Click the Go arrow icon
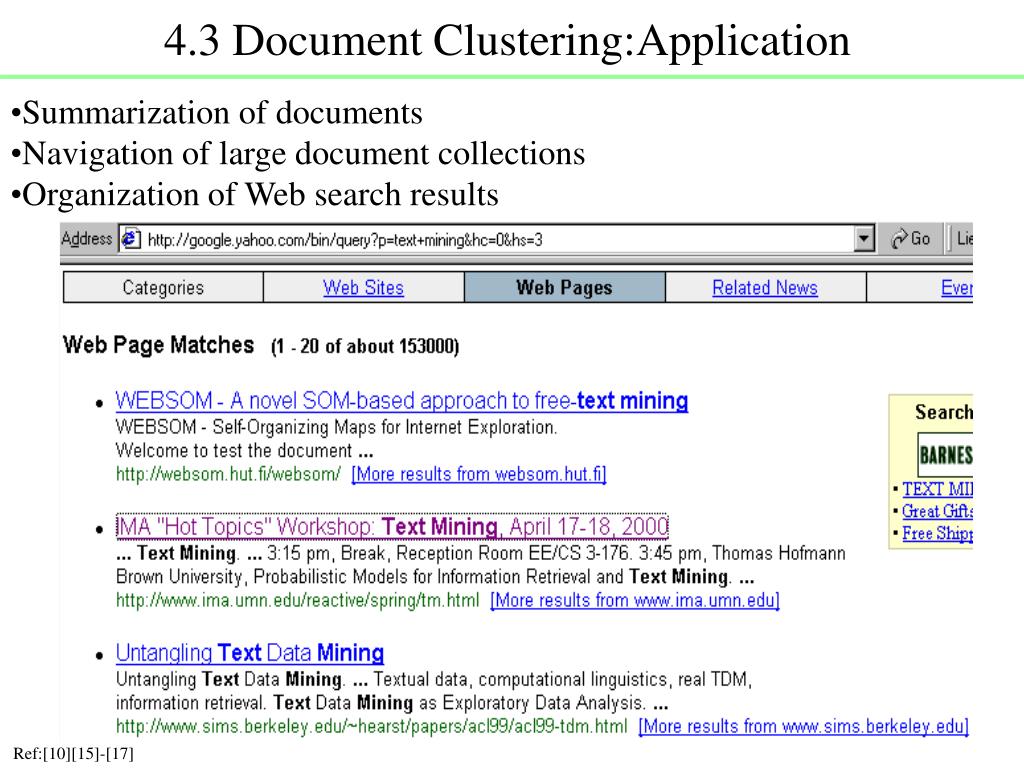Viewport: 1024px width, 768px height. [x=899, y=239]
